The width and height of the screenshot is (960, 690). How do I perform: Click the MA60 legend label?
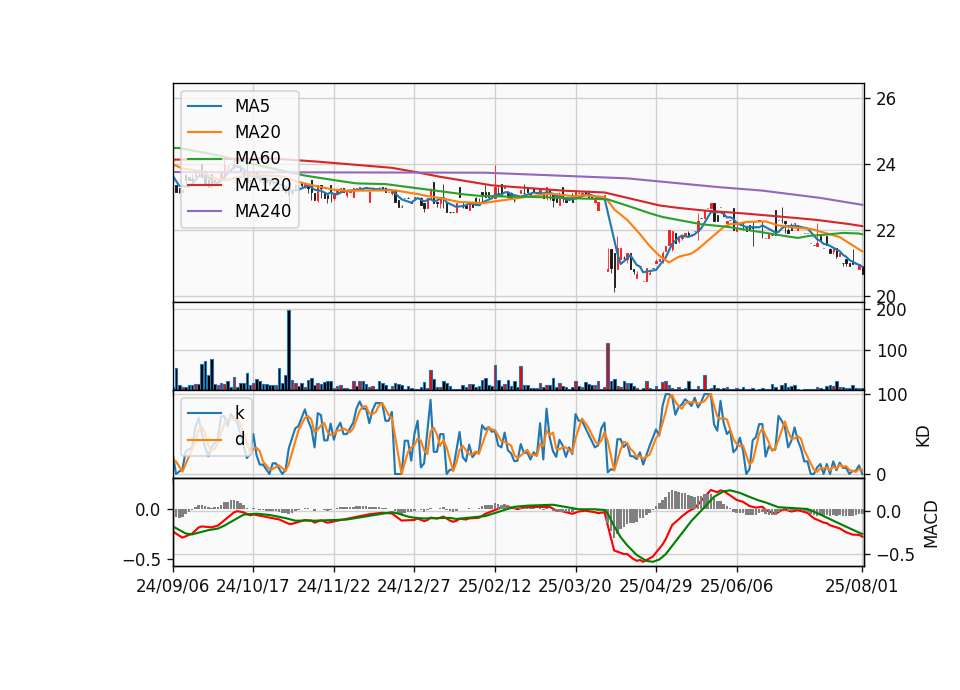click(x=257, y=158)
